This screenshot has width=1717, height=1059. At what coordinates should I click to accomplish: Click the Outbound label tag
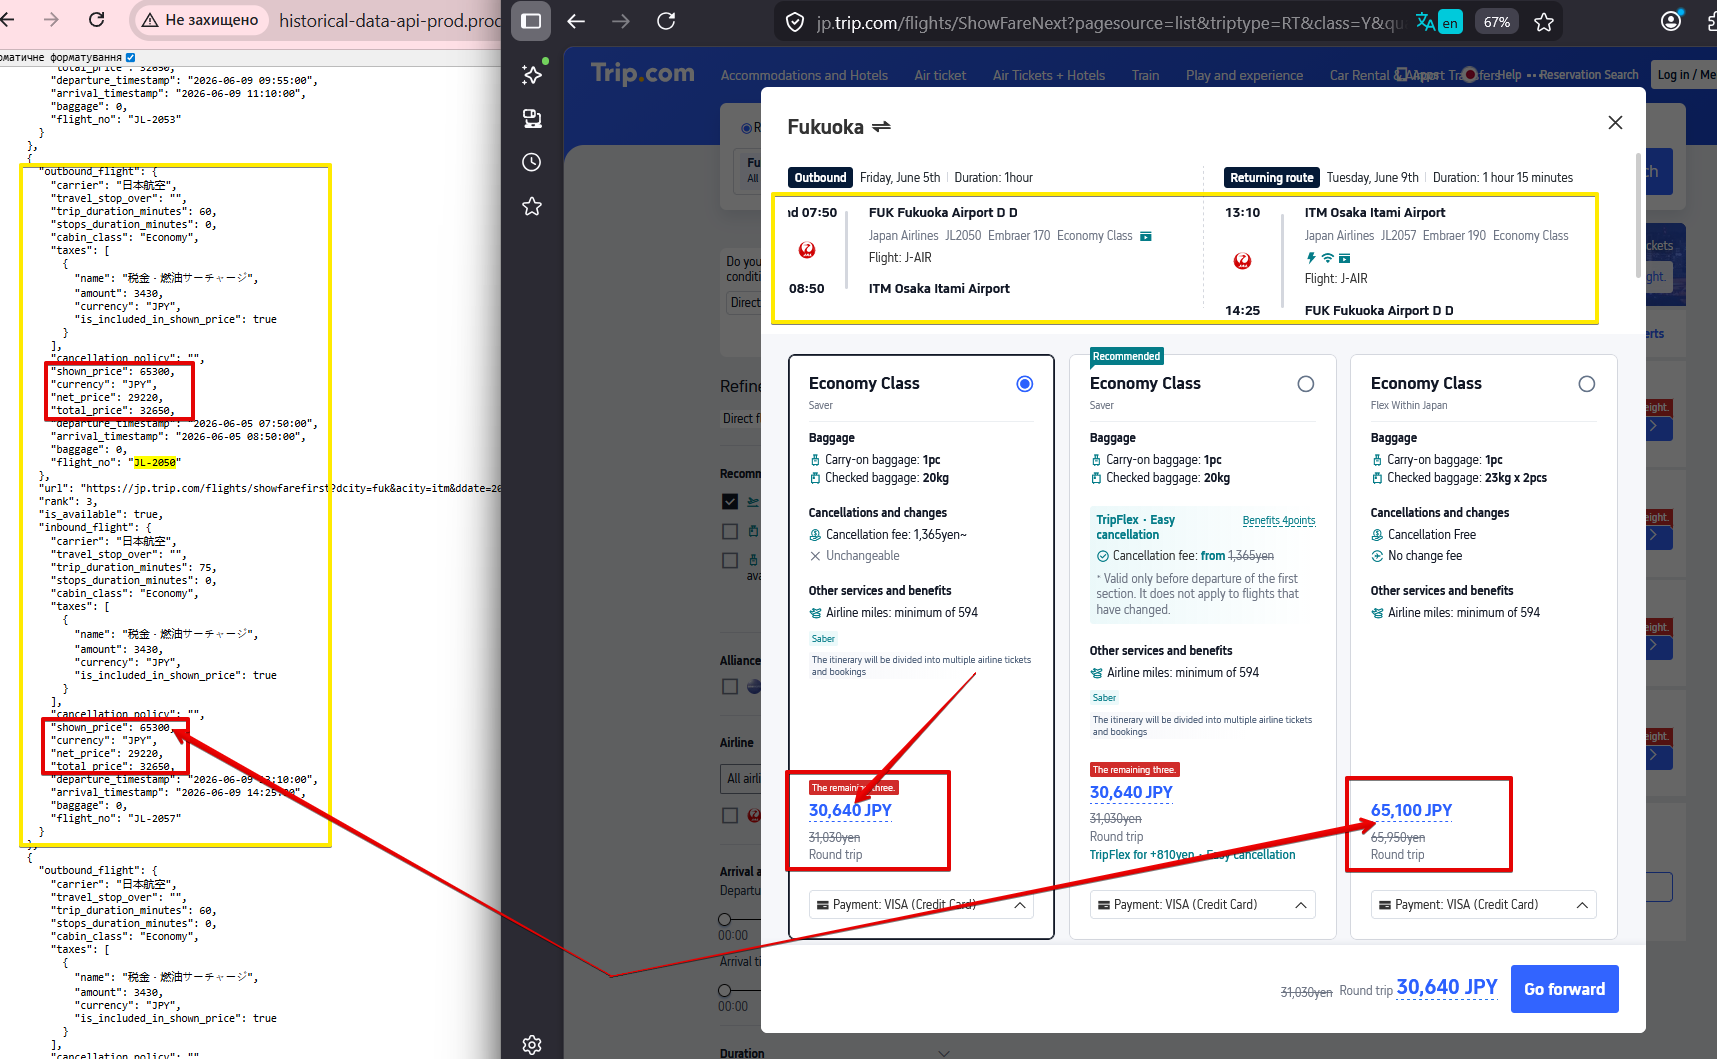tap(820, 178)
